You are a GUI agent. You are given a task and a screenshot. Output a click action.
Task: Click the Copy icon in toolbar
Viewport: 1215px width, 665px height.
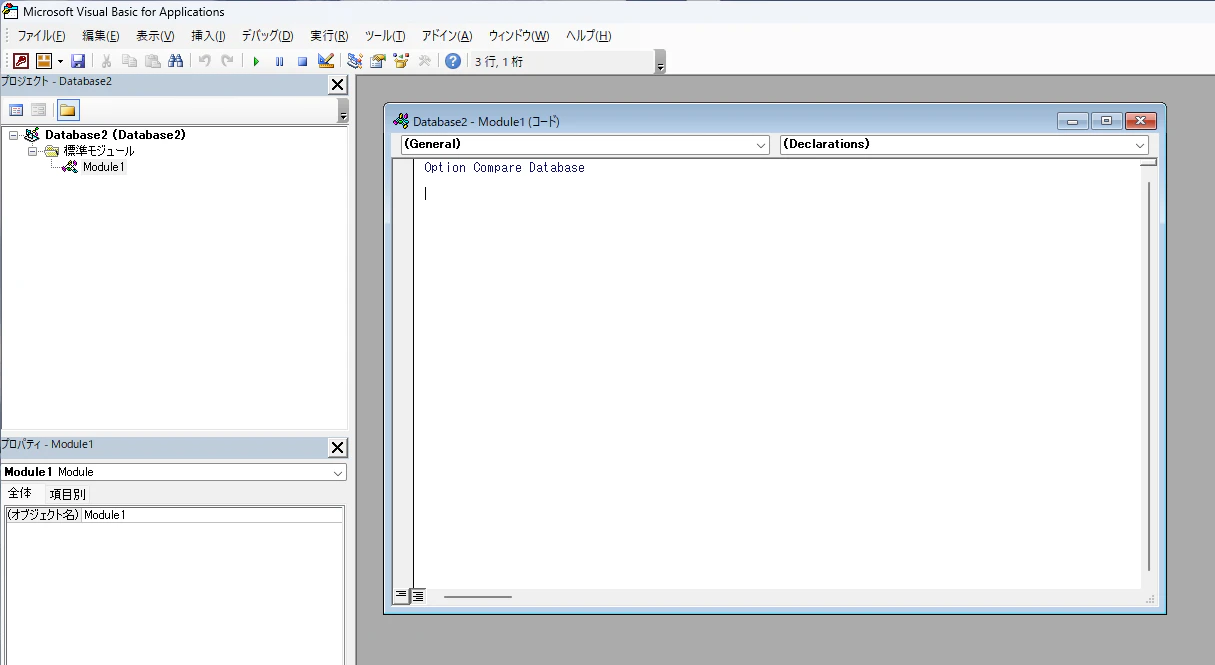(129, 61)
